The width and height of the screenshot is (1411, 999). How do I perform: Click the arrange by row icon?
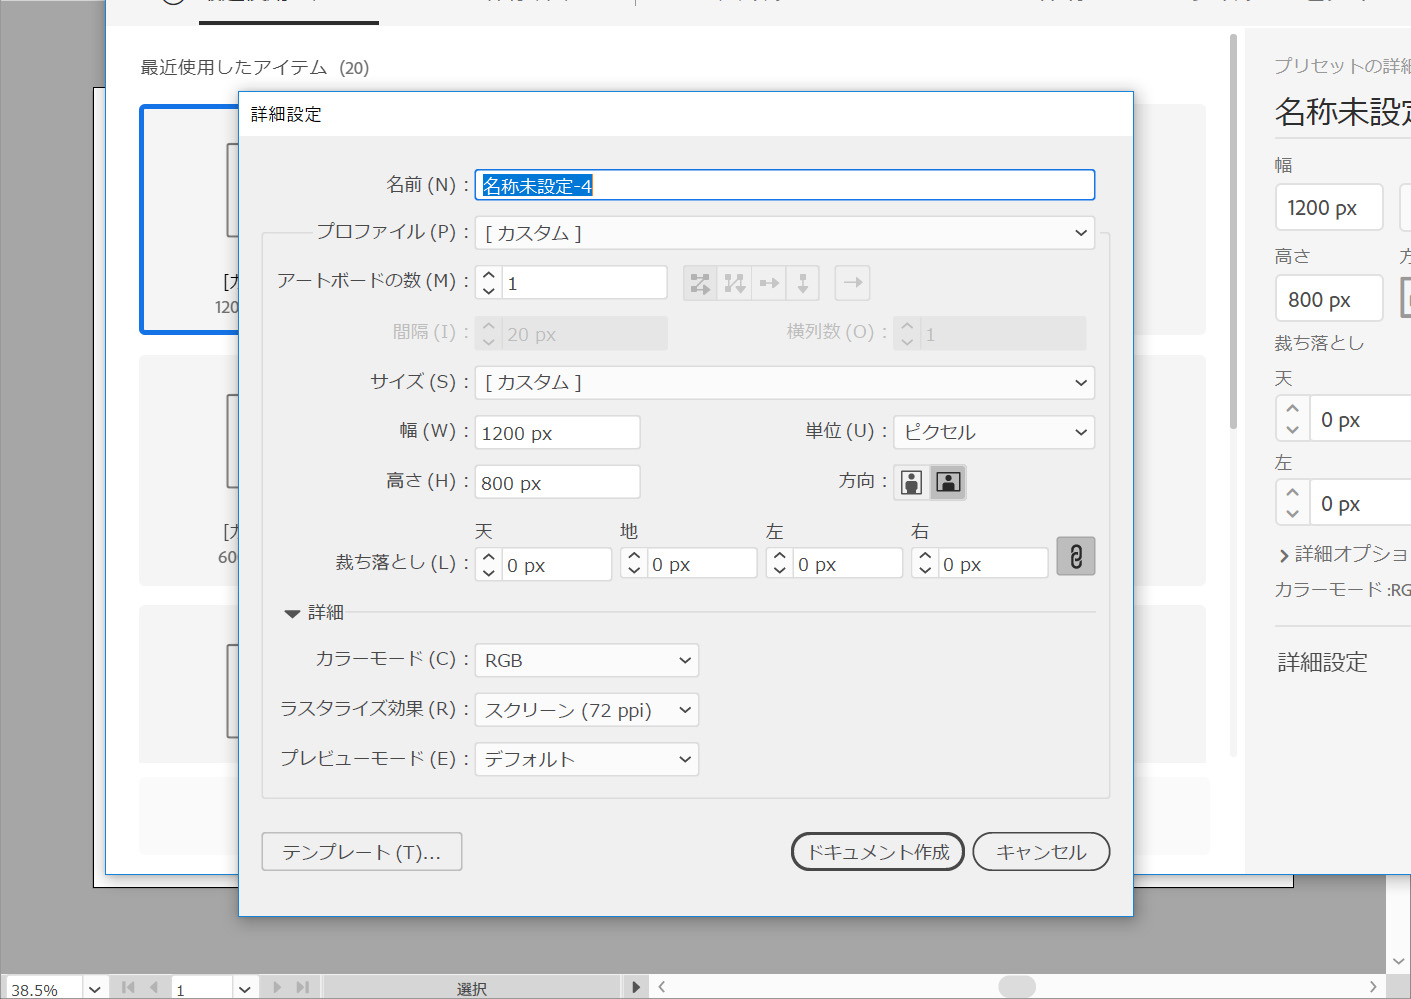pyautogui.click(x=769, y=284)
